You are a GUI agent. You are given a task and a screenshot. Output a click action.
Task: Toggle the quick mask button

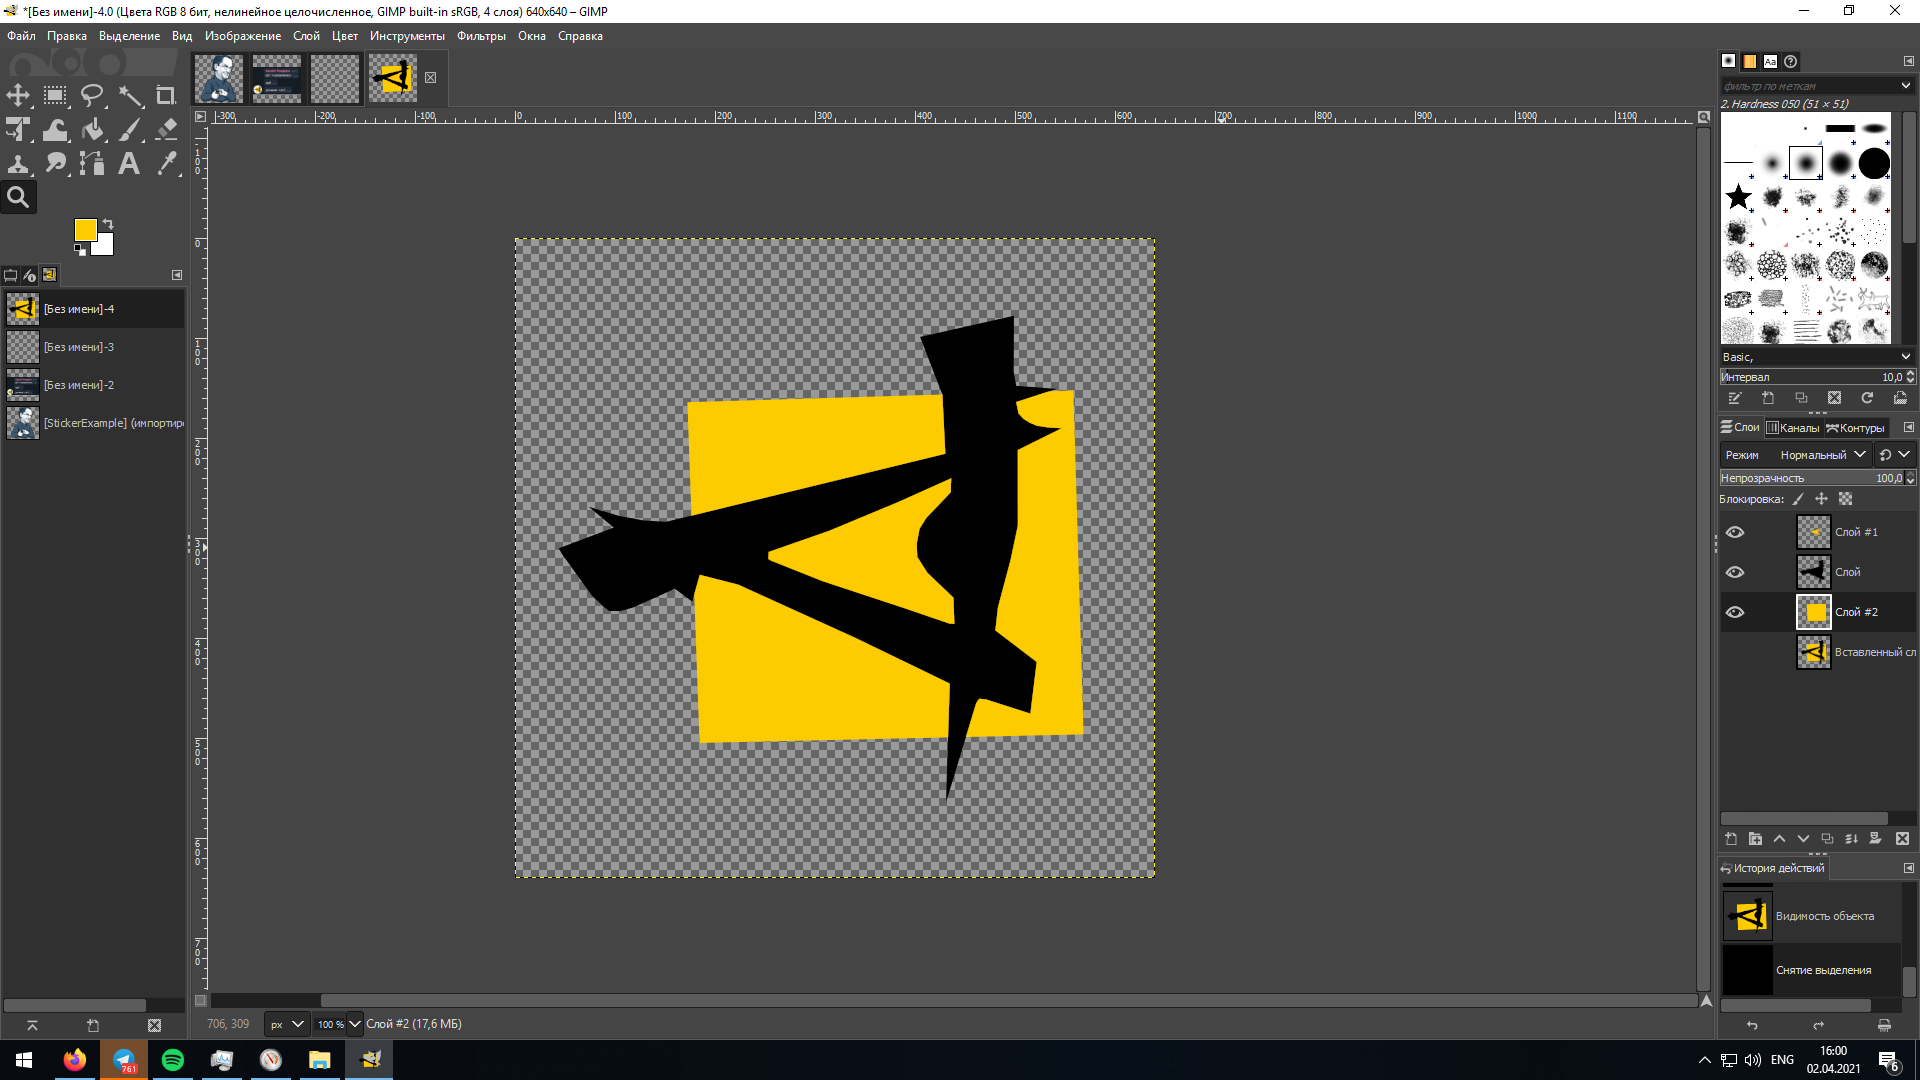coord(200,1000)
